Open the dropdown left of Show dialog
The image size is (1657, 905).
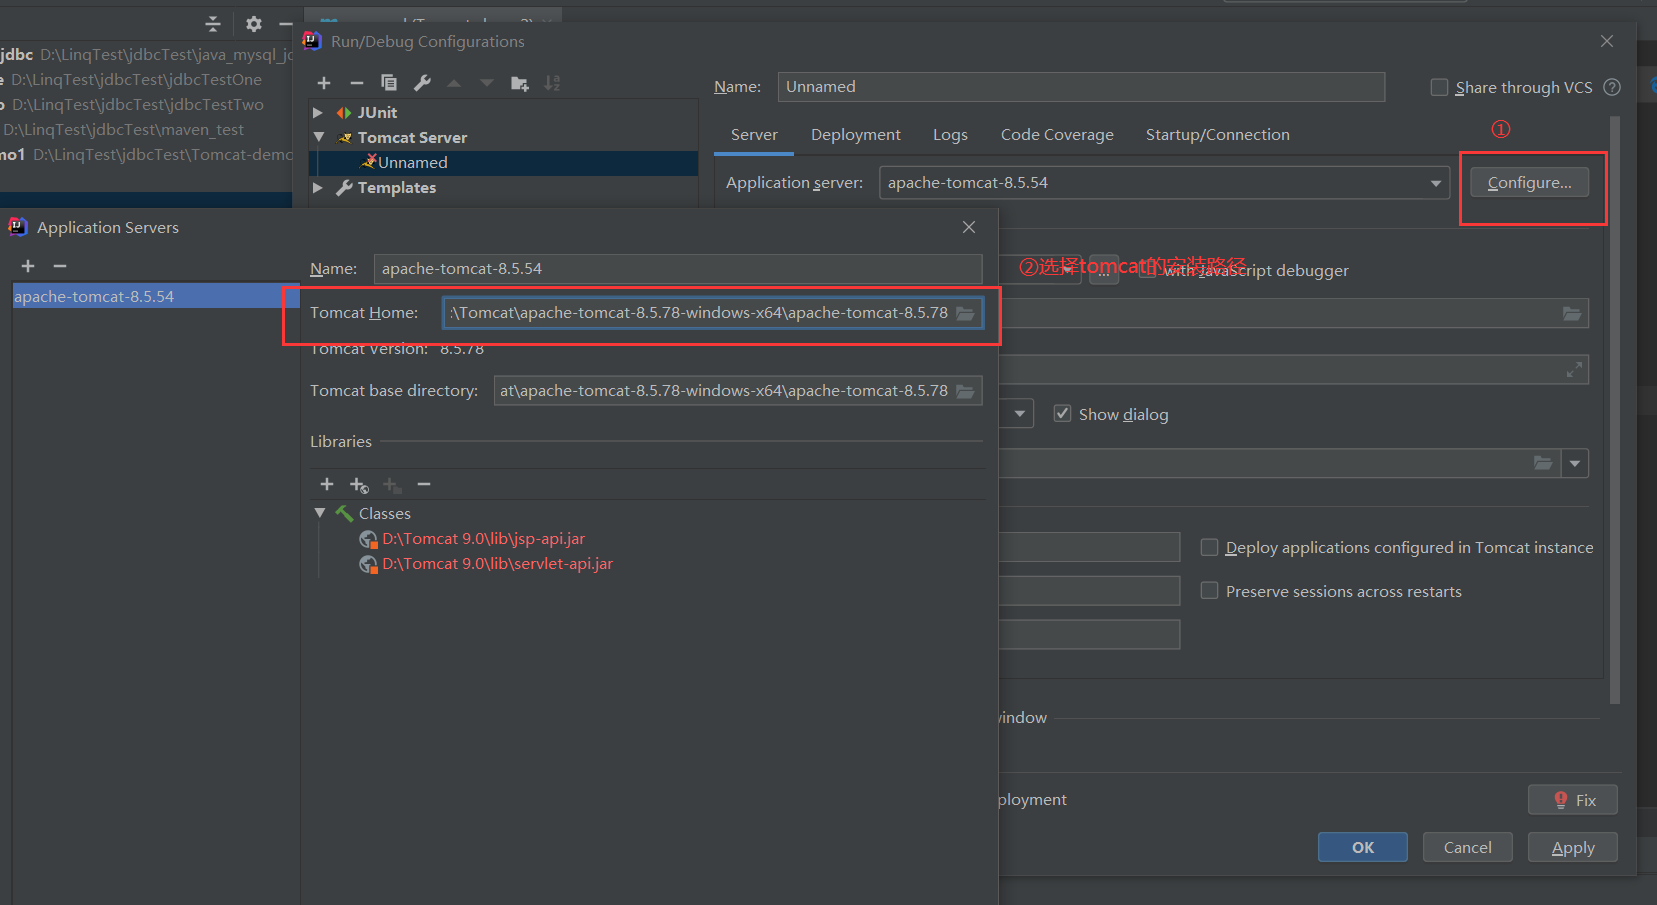click(x=1020, y=414)
